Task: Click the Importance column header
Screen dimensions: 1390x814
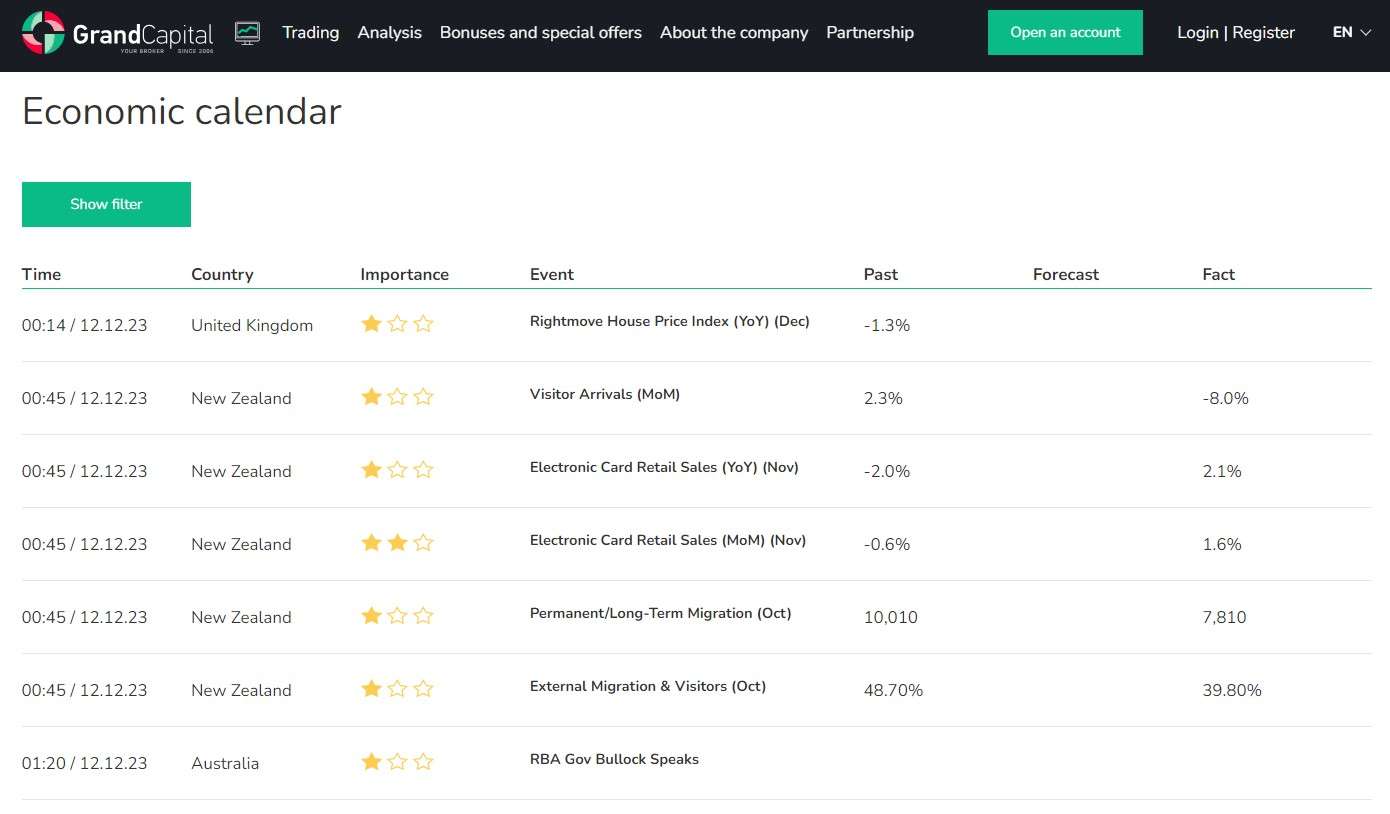Action: (404, 274)
